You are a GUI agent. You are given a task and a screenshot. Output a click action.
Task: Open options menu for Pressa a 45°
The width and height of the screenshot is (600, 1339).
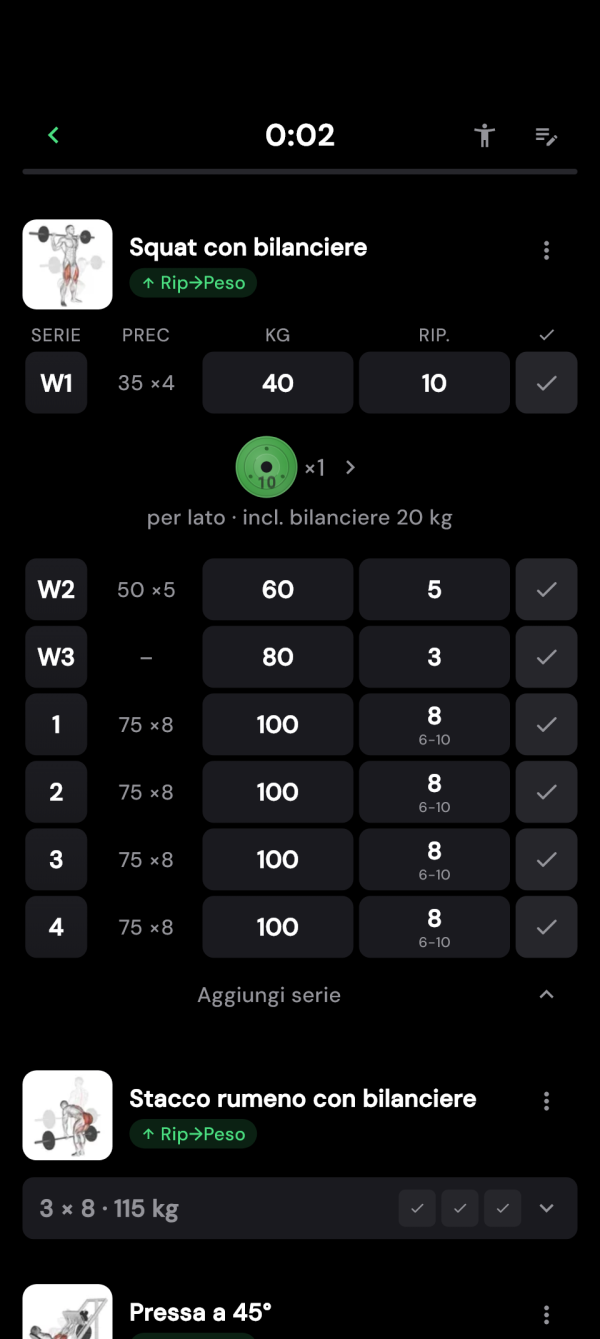point(546,1314)
